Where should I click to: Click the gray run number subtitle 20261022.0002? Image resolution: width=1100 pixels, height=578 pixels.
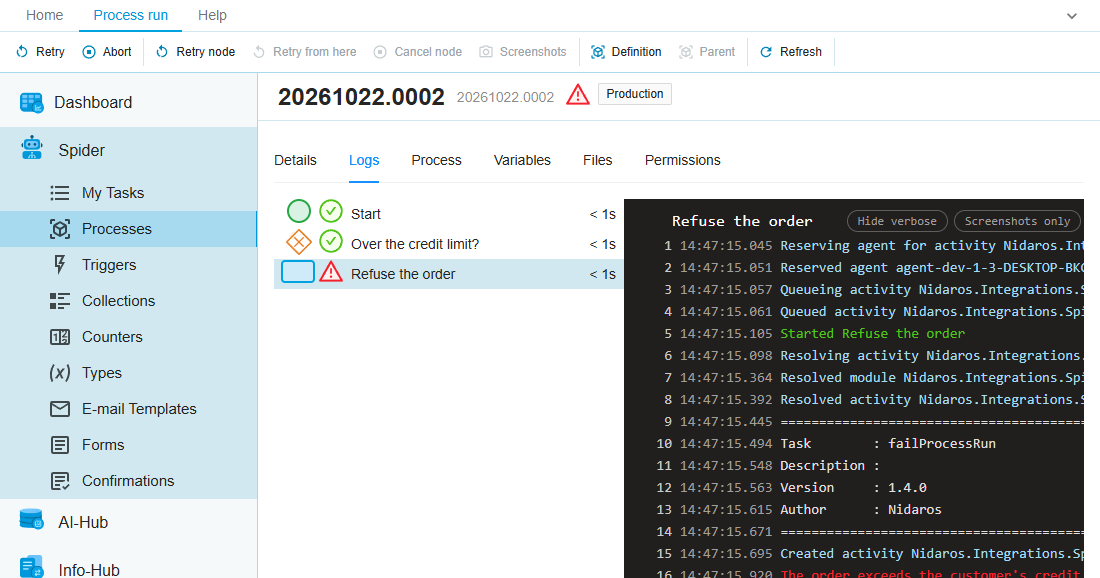click(505, 97)
